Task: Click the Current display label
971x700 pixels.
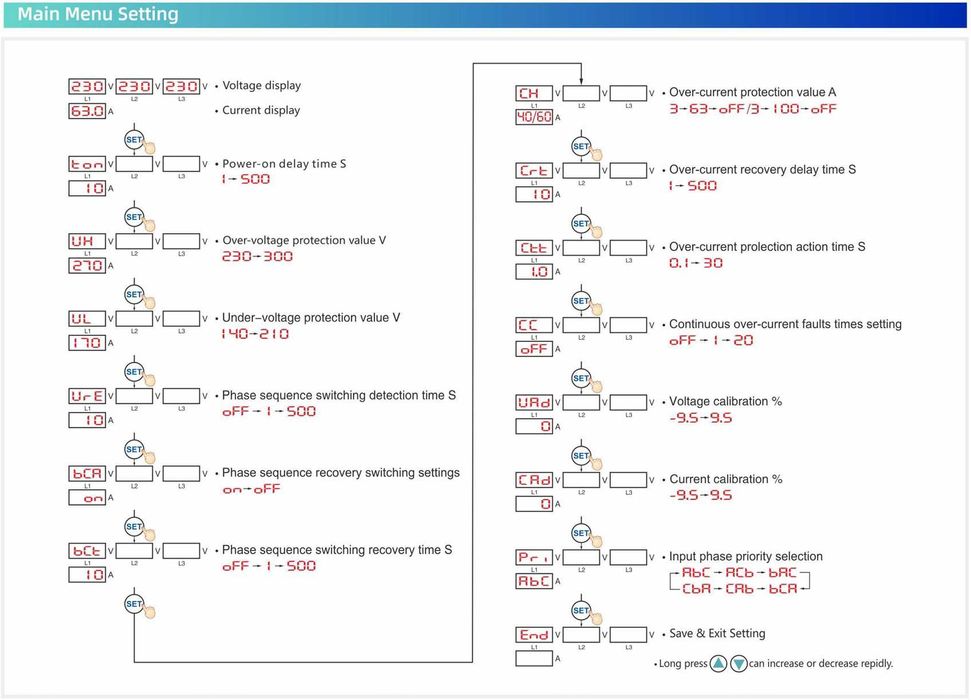Action: point(261,110)
